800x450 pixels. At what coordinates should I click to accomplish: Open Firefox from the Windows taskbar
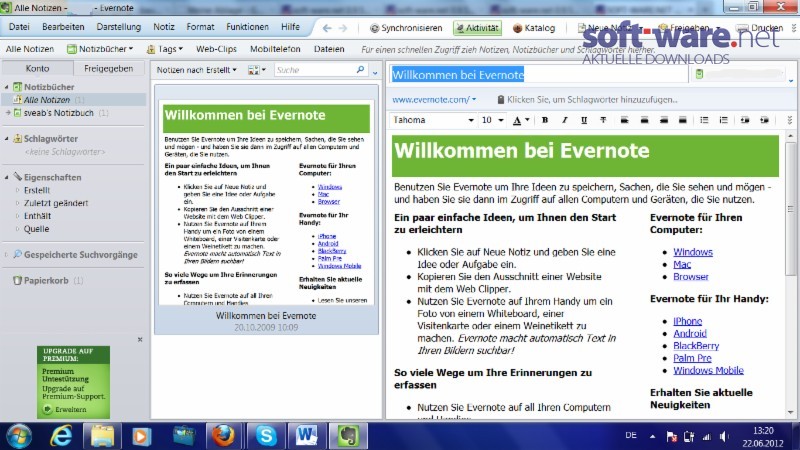coord(223,436)
